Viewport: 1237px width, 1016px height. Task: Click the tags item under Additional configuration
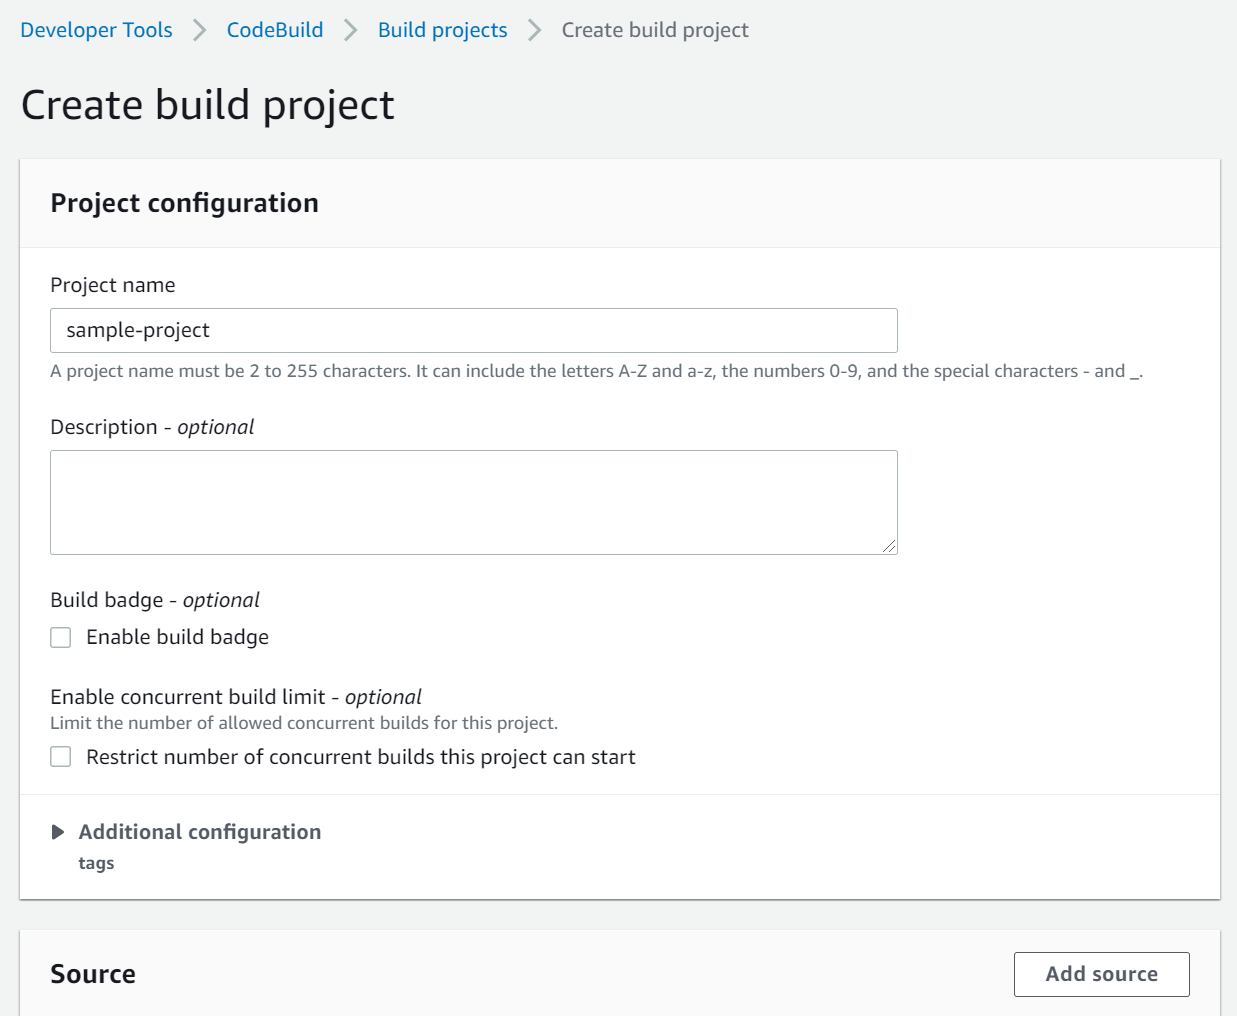[x=96, y=862]
